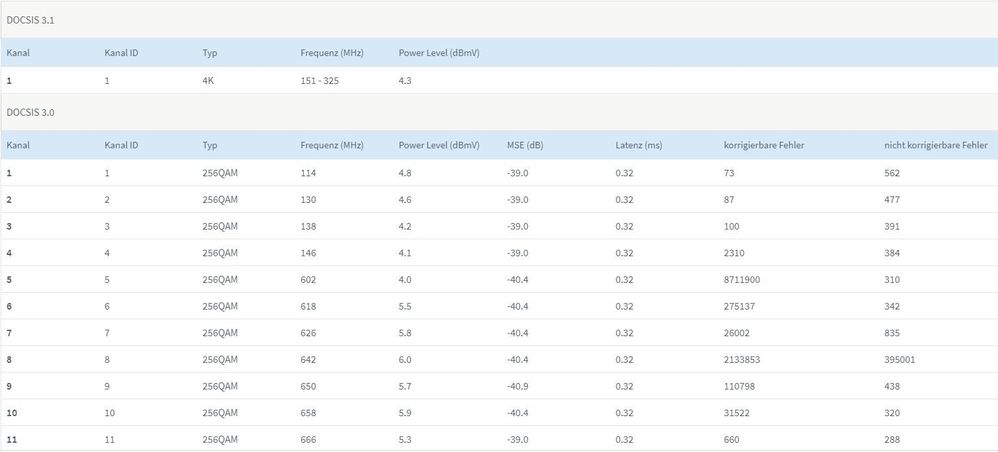The height and width of the screenshot is (452, 998).
Task: Select the 666 MHz frequency cell
Action: [x=309, y=439]
